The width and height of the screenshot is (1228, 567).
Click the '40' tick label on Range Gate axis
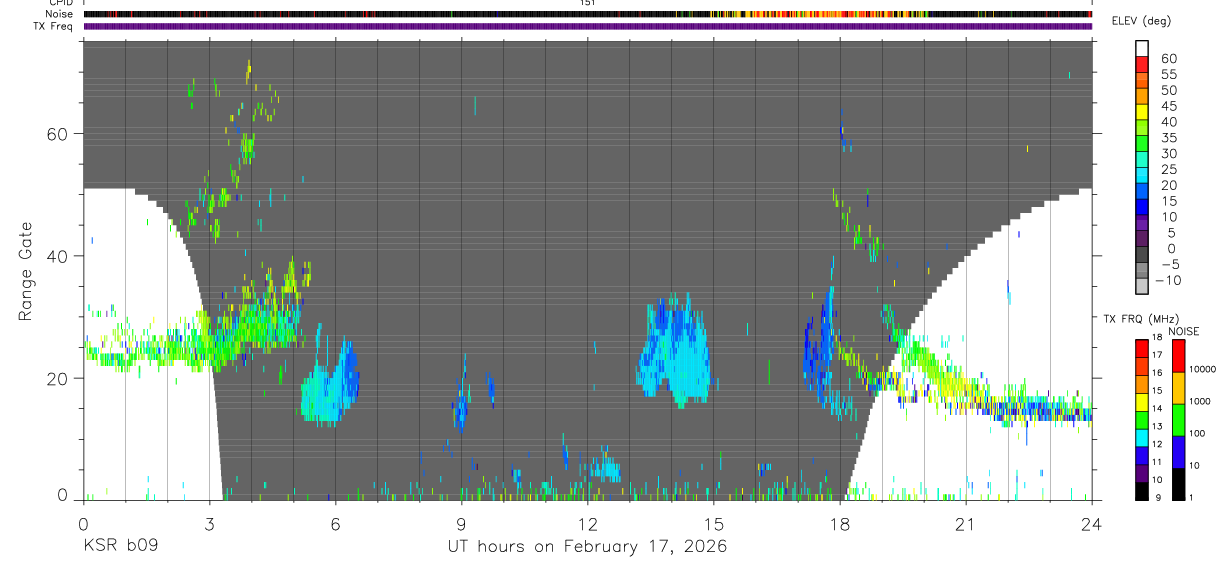pos(58,256)
